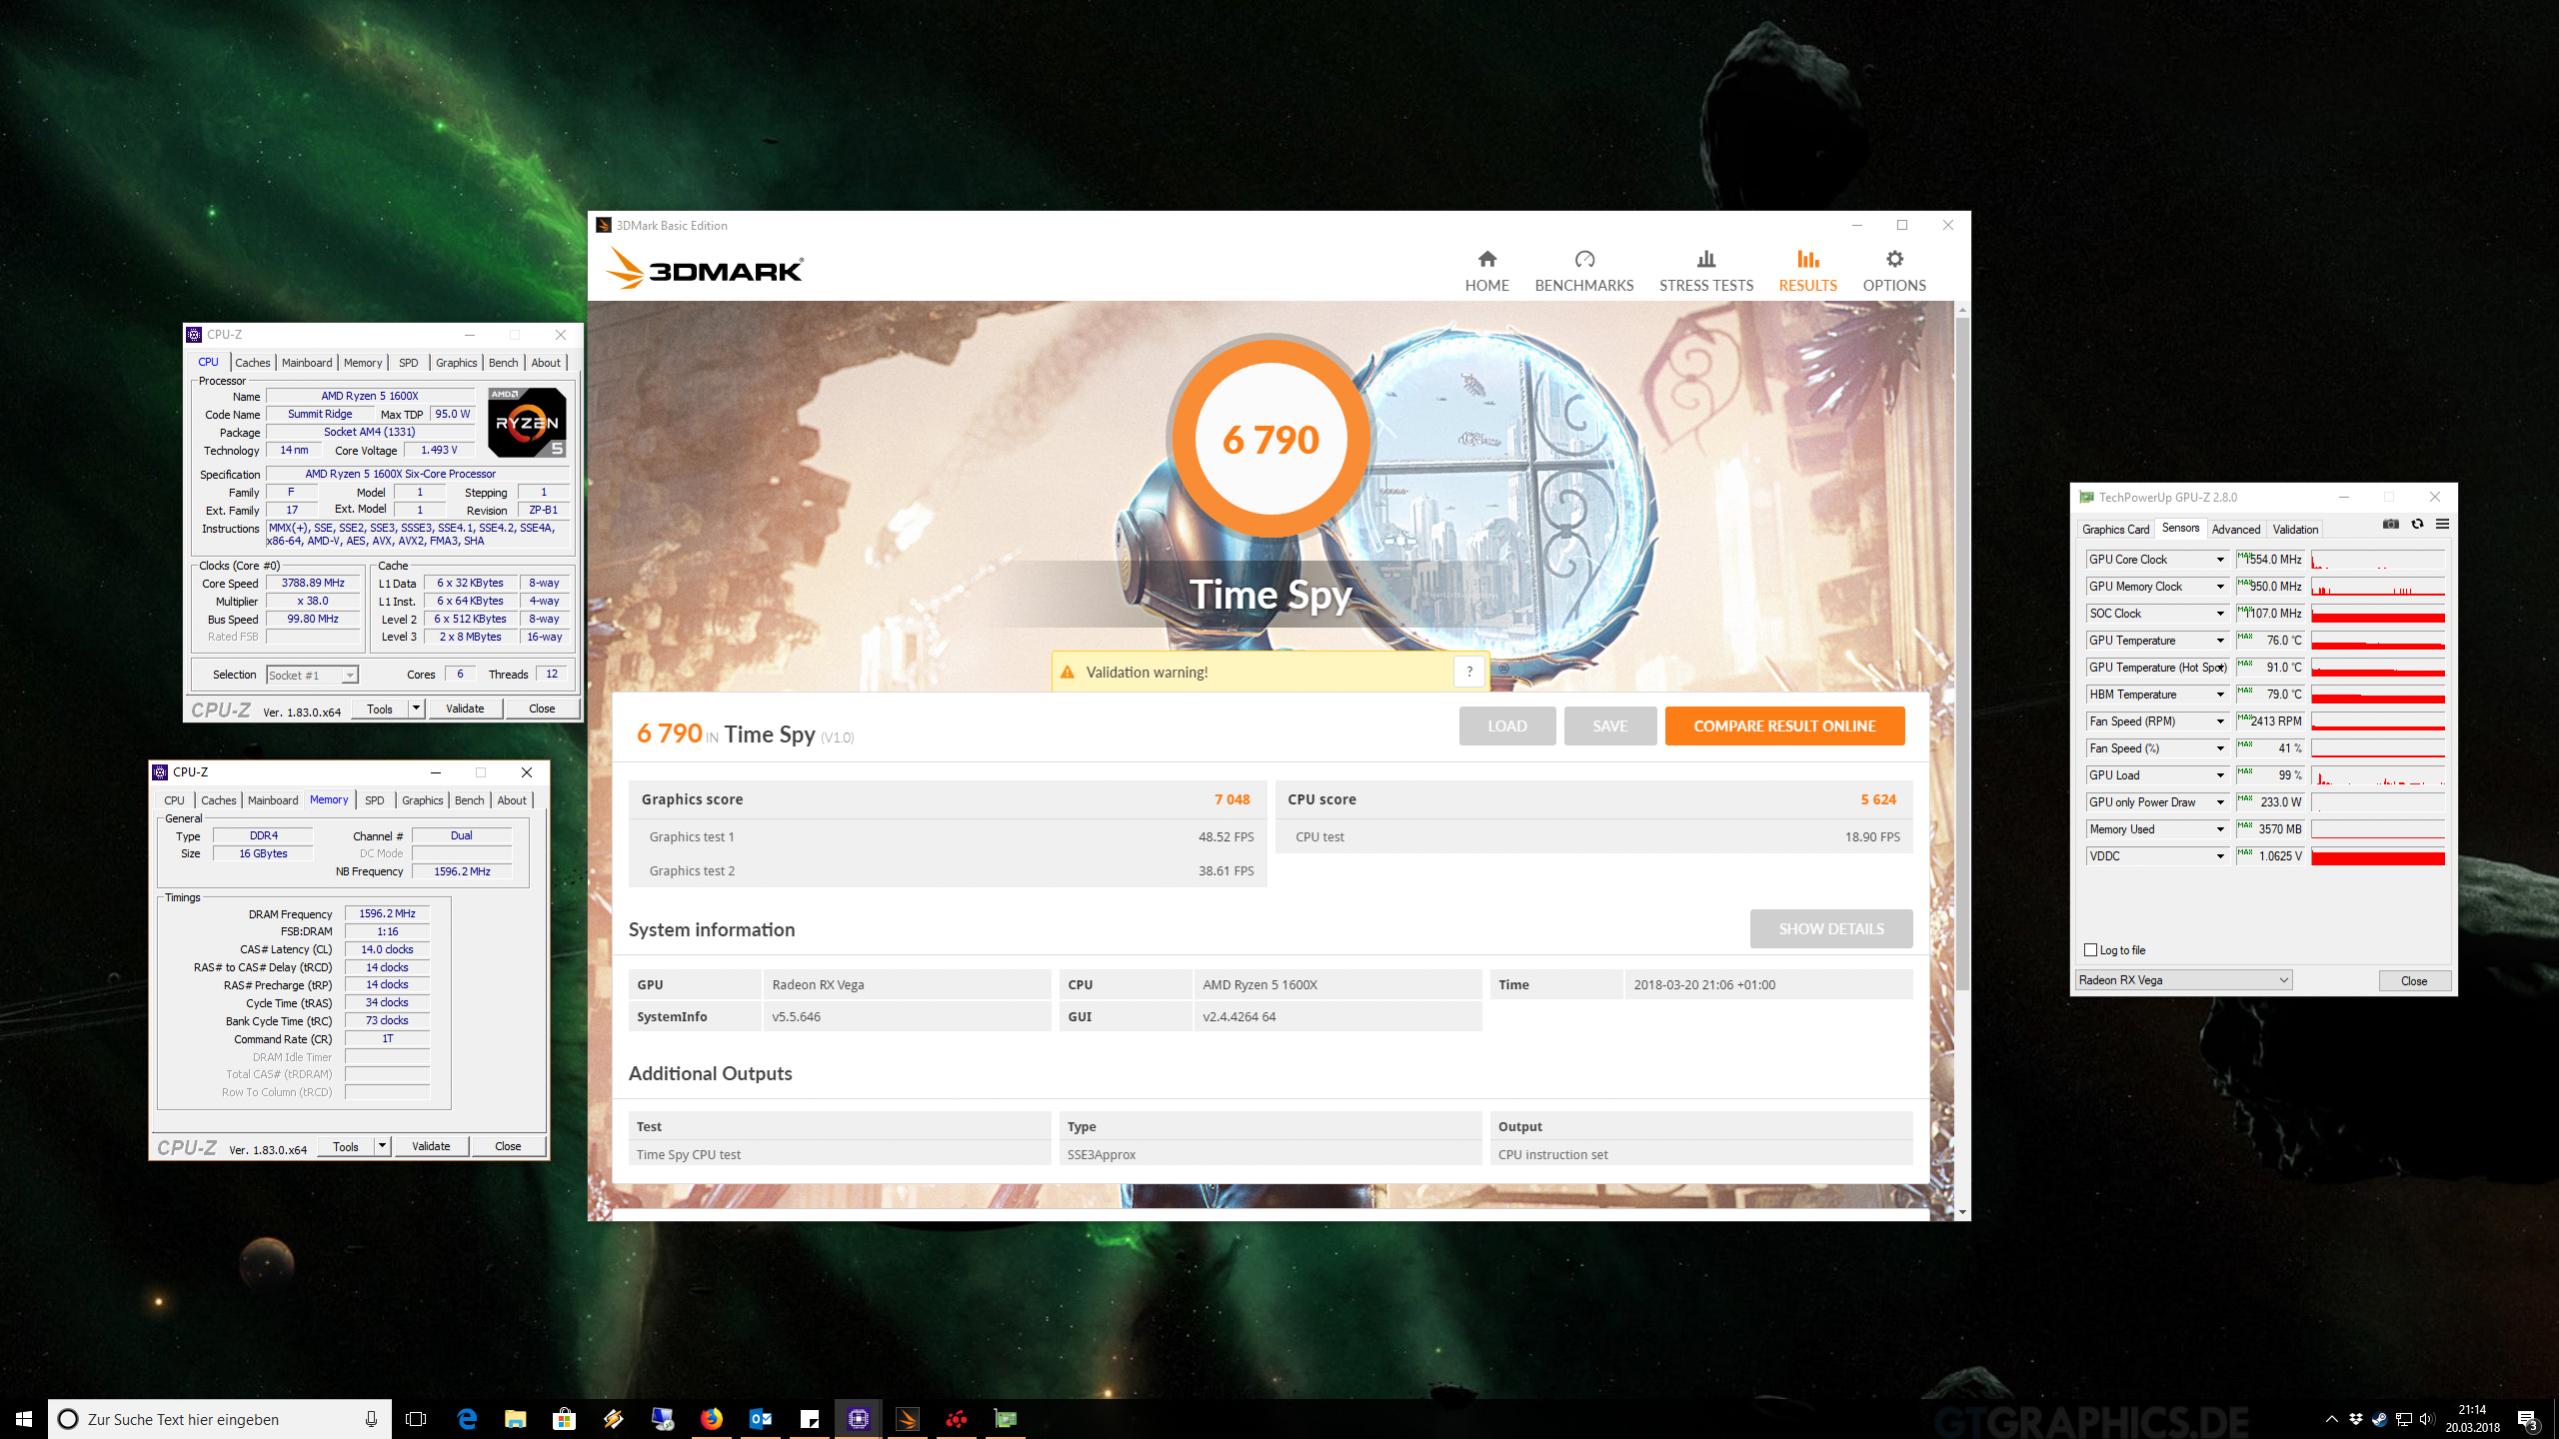
Task: Expand Radeon RX Vega GPU selector
Action: (x=2283, y=980)
